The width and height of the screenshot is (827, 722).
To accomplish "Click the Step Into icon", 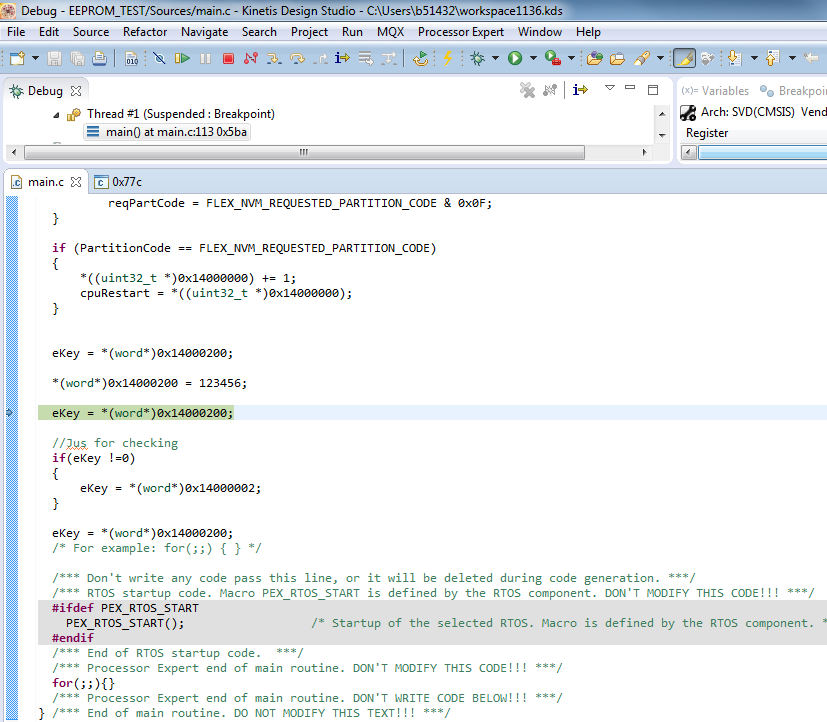I will [x=274, y=58].
